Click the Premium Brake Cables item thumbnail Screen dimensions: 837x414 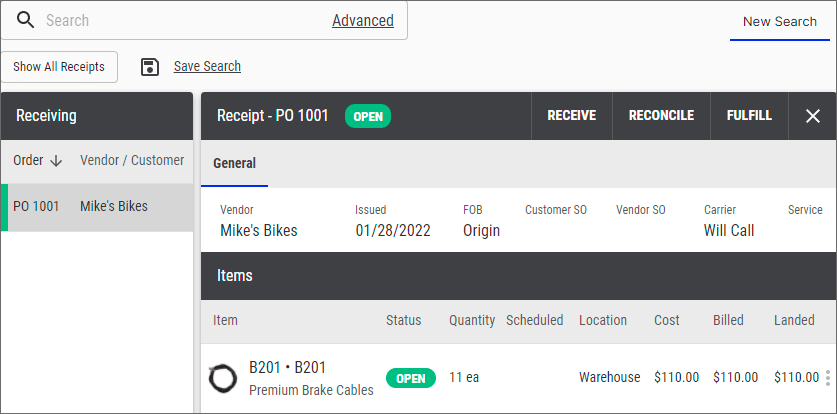[222, 378]
